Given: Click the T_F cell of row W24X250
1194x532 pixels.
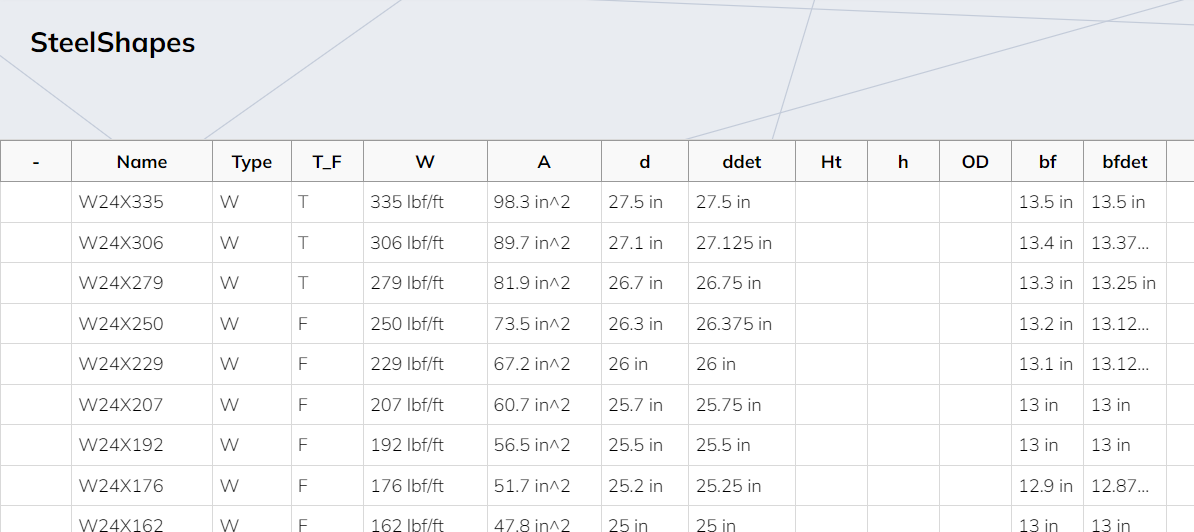Looking at the screenshot, I should [327, 323].
